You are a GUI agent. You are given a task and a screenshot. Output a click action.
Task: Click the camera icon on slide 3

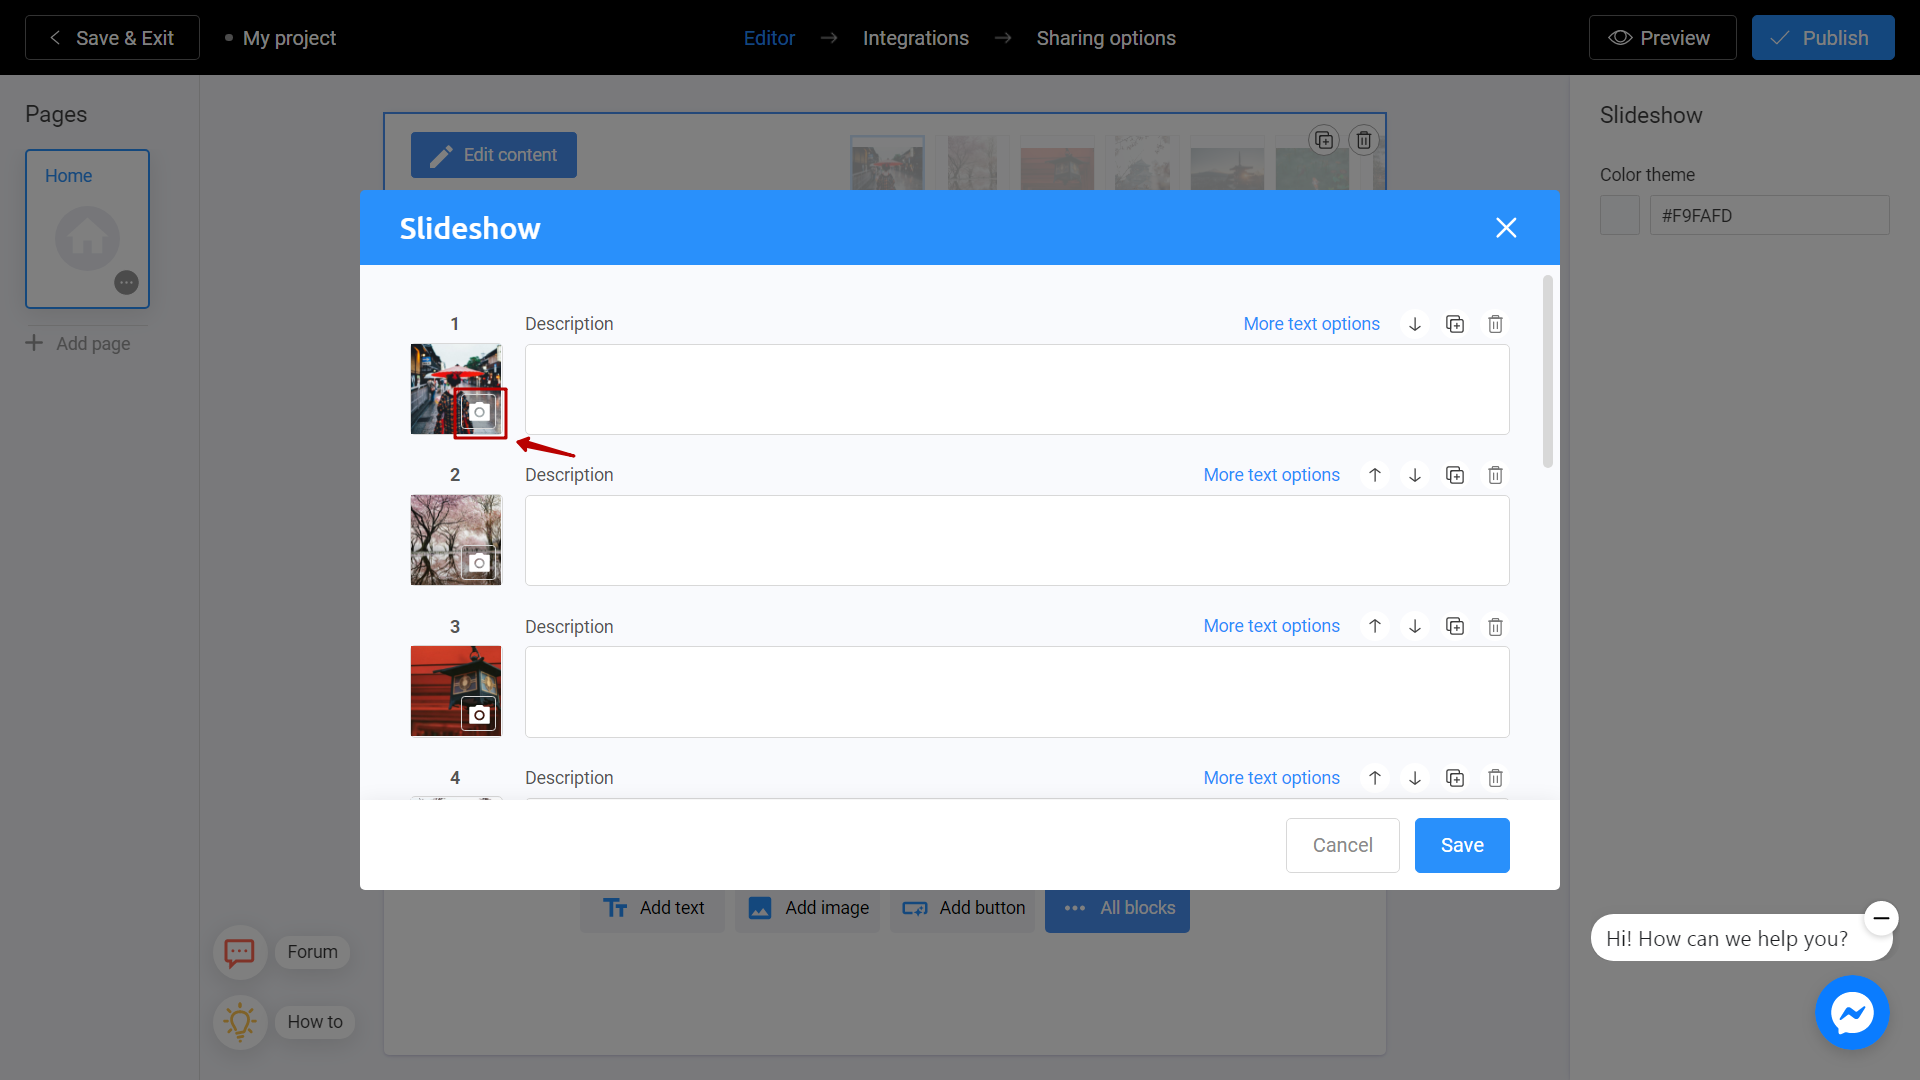477,713
